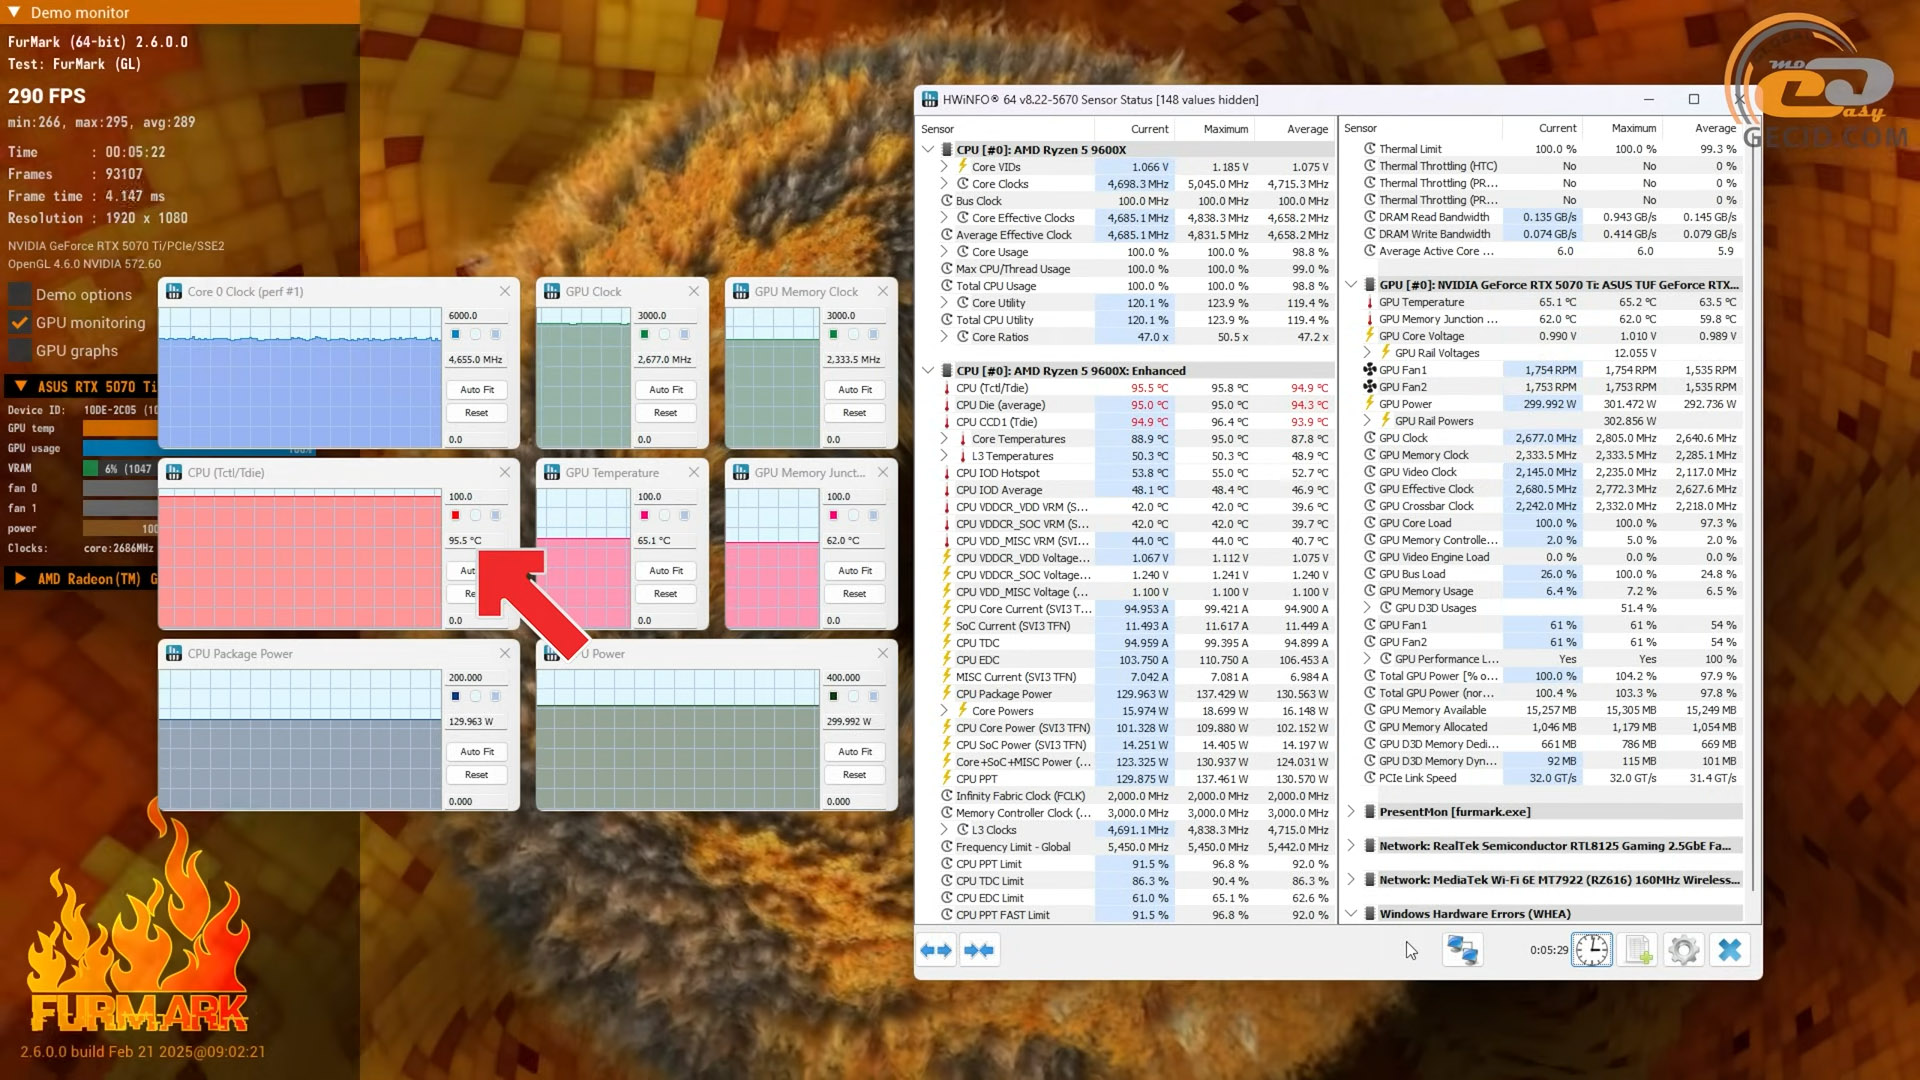Click the HWiNFO app icon in title bar
The height and width of the screenshot is (1080, 1920).
(930, 99)
